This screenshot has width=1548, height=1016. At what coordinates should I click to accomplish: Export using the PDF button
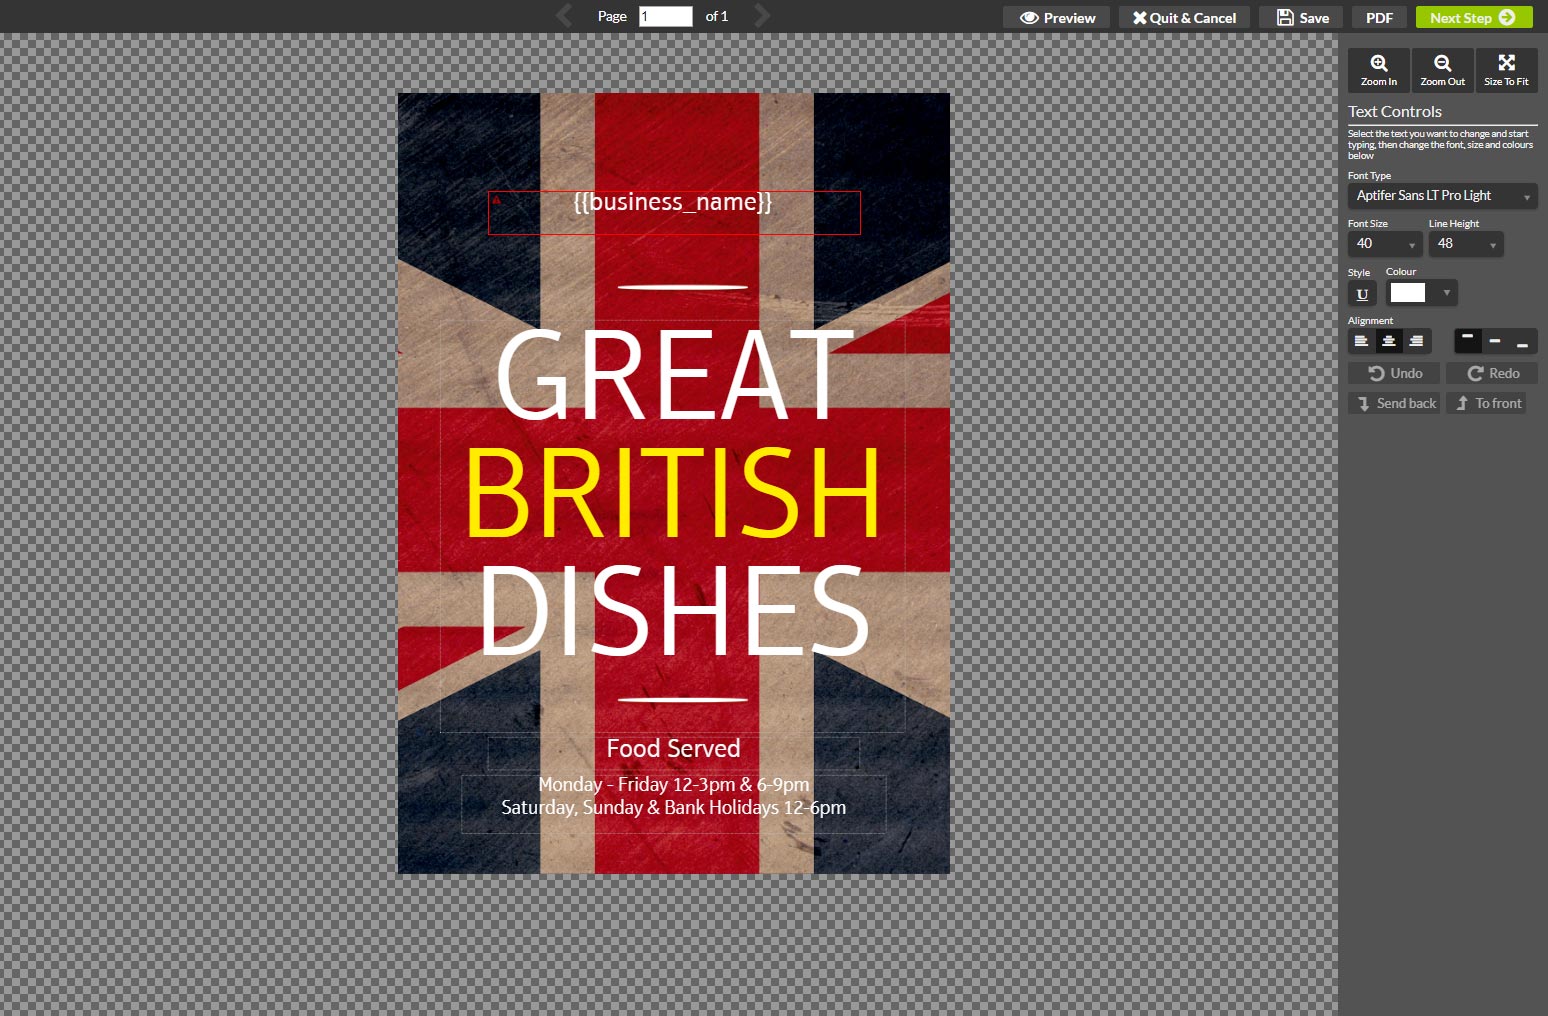(x=1379, y=18)
